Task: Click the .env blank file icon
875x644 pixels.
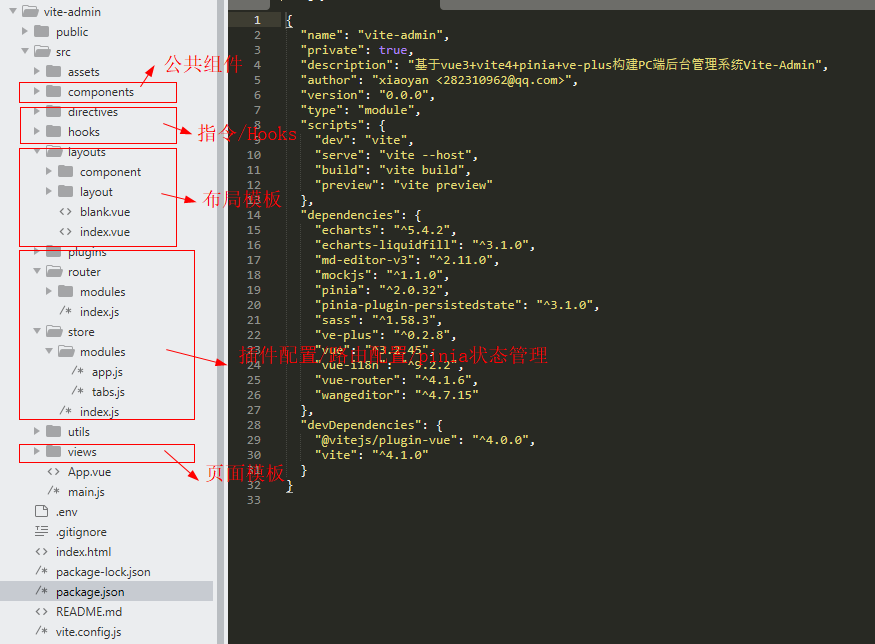Action: coord(41,511)
